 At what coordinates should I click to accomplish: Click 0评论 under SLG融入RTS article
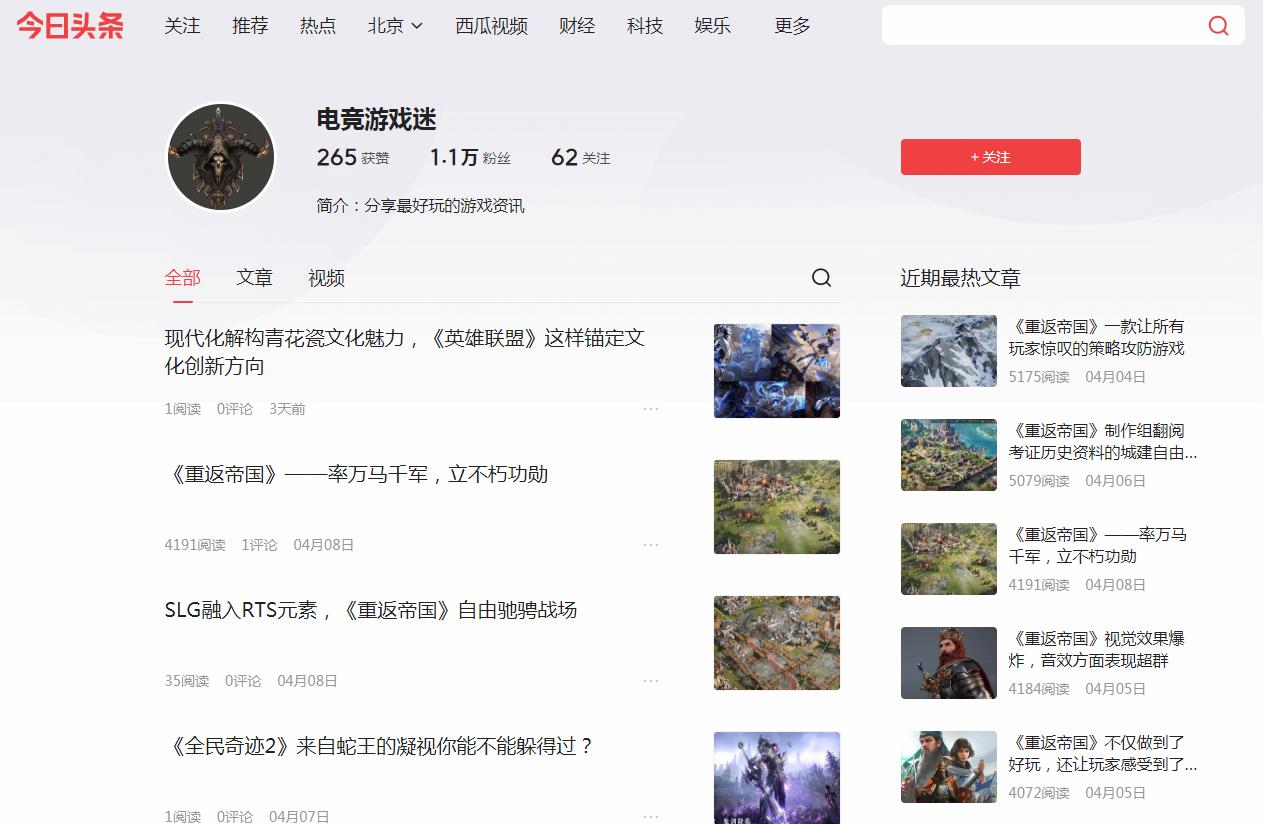tap(243, 681)
